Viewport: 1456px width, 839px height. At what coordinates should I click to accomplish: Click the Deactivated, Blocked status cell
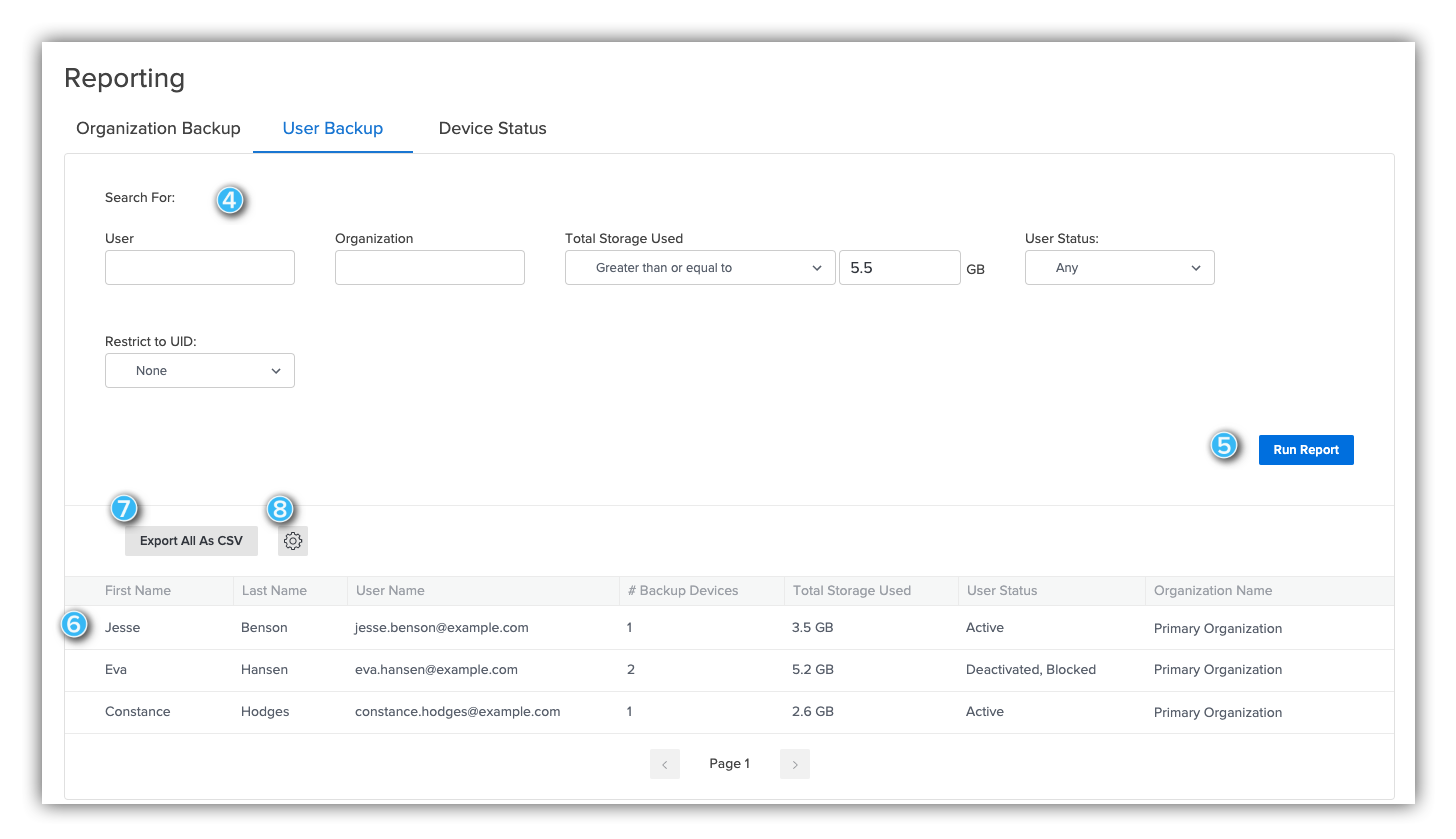(1031, 670)
